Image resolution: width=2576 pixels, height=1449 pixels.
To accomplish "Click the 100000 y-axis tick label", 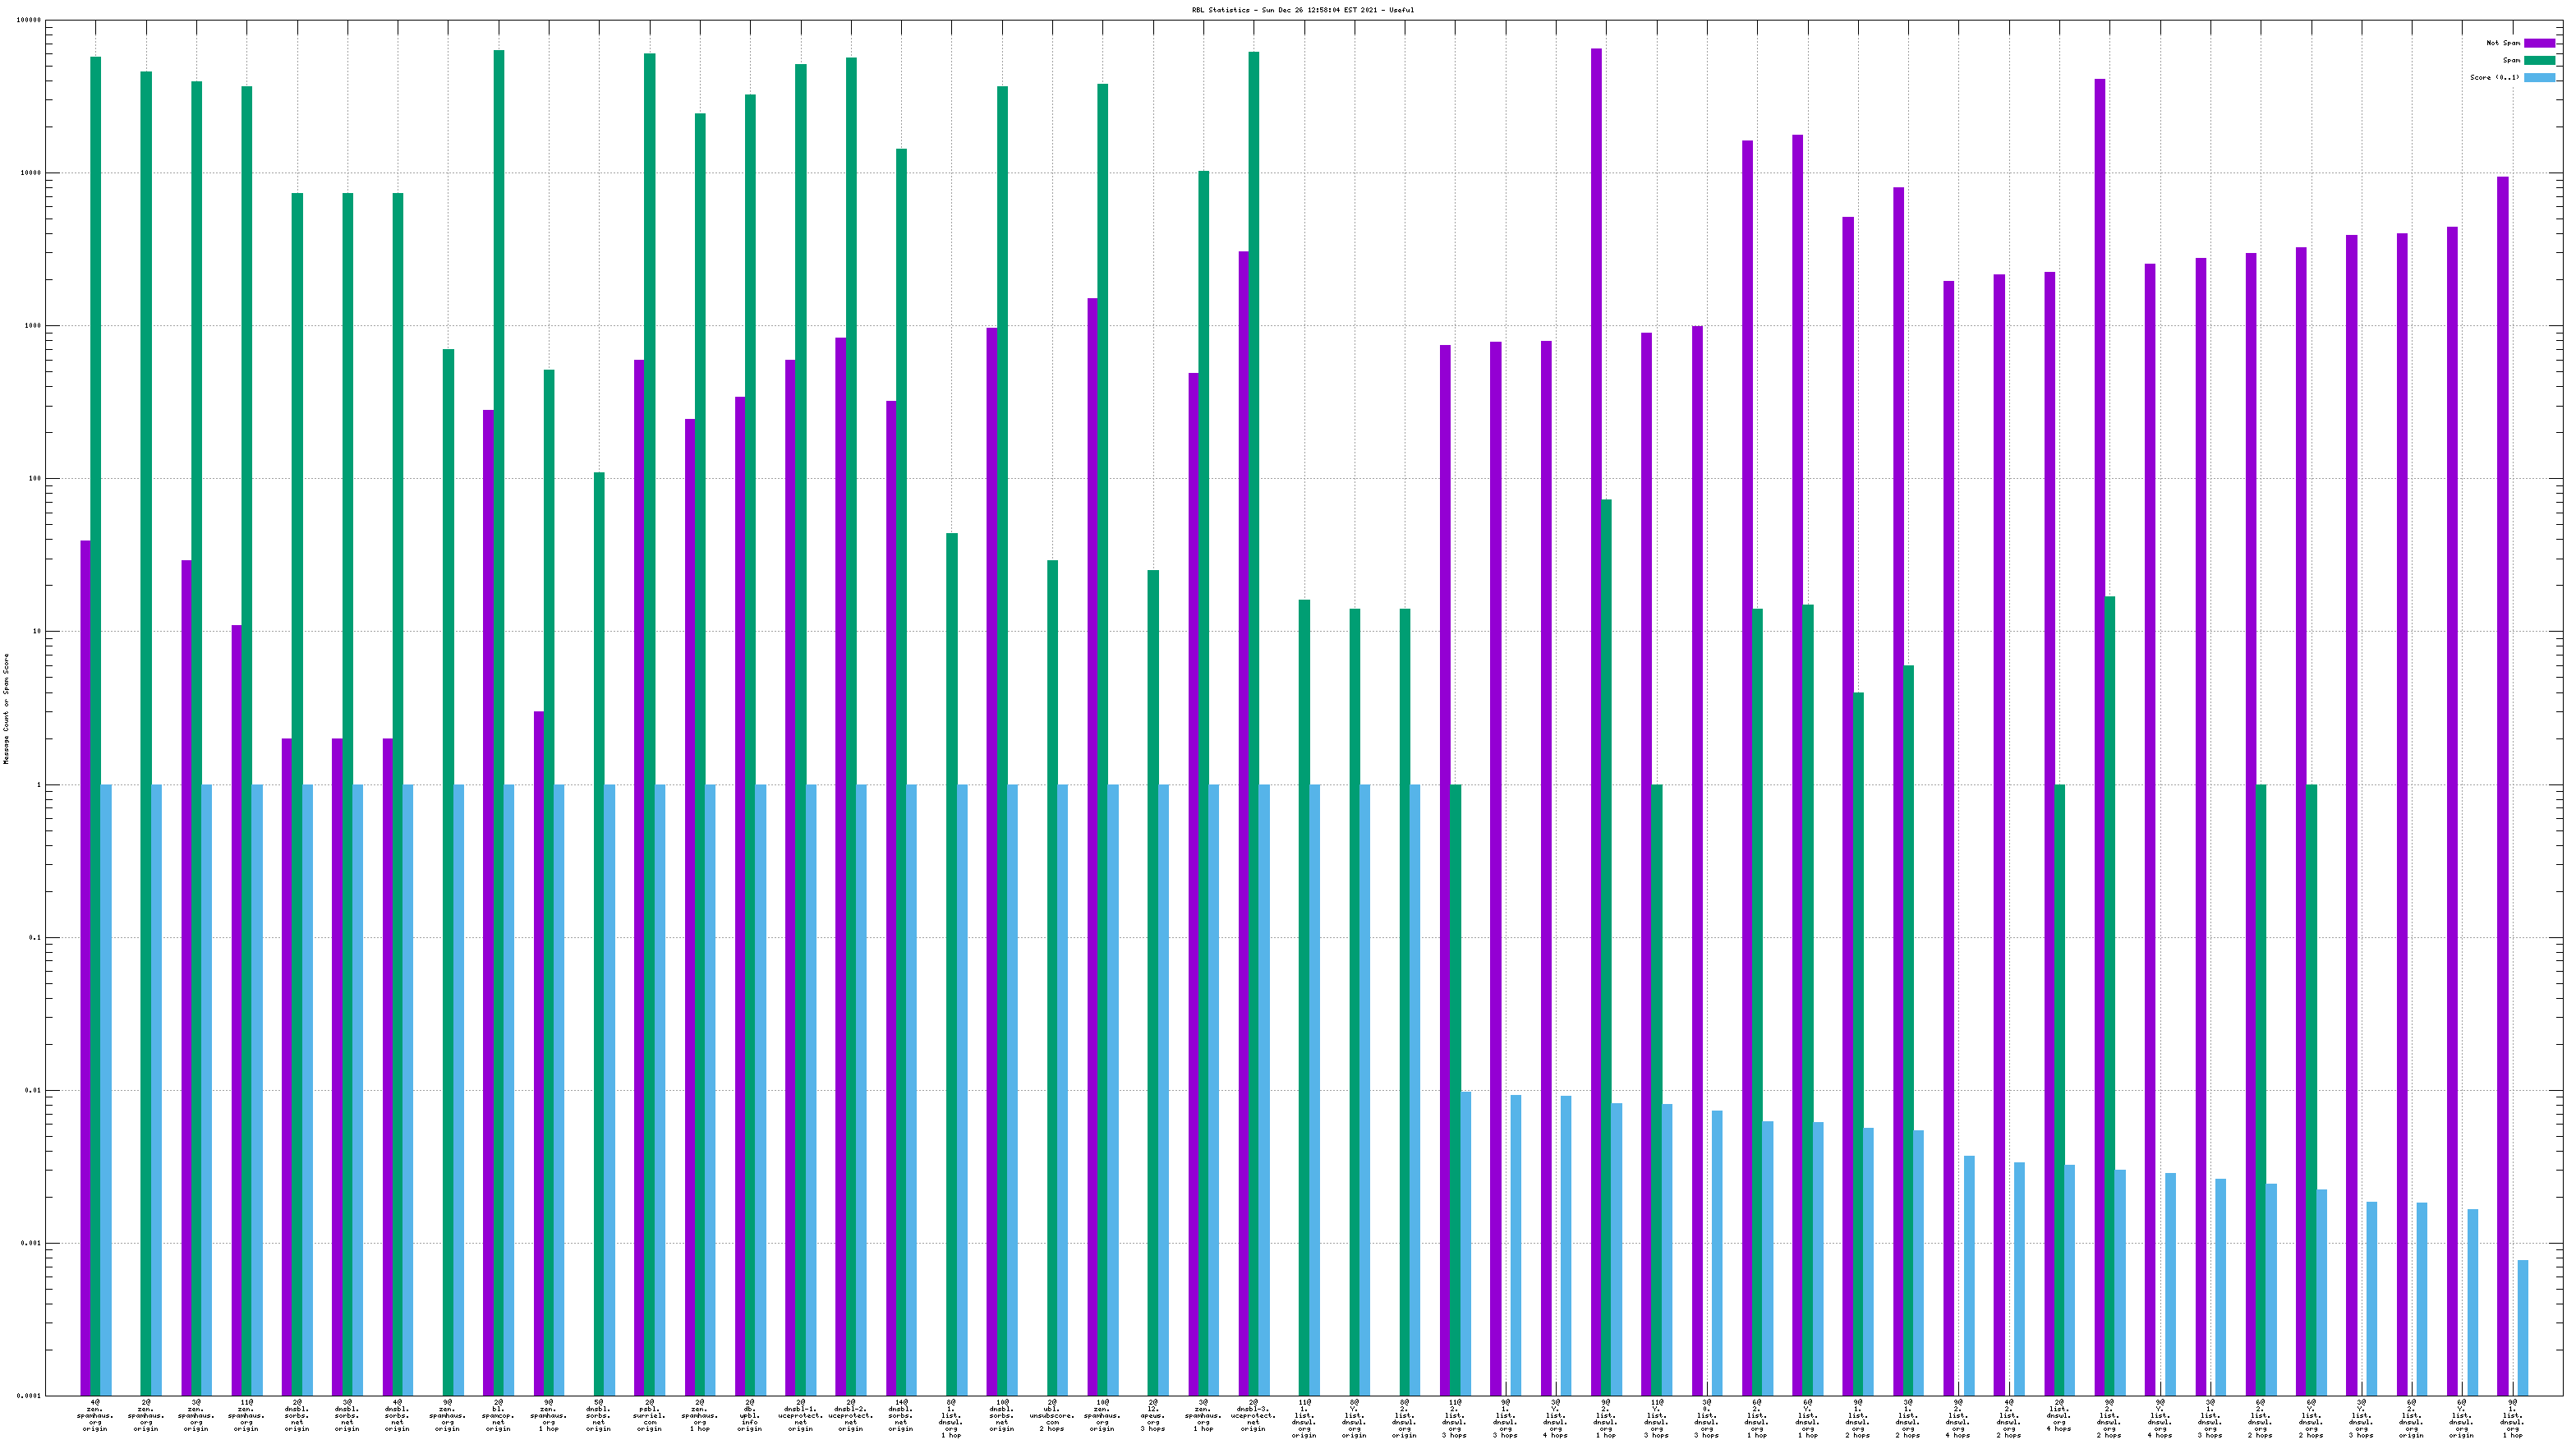I will point(30,20).
